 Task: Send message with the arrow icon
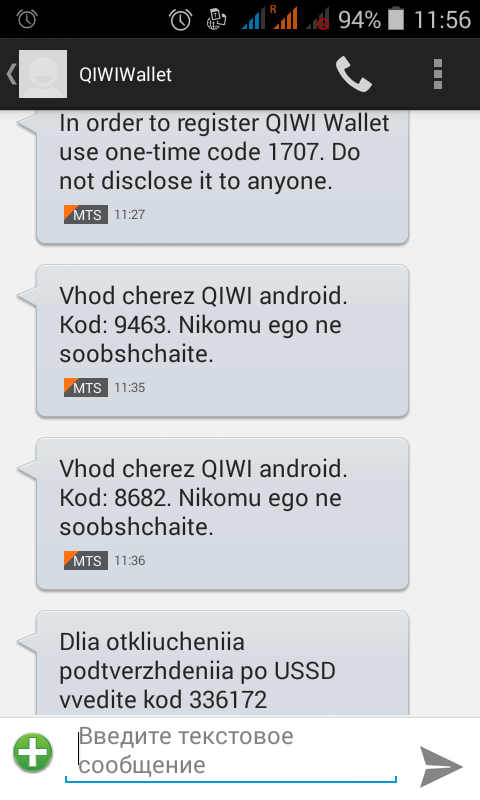pyautogui.click(x=441, y=766)
